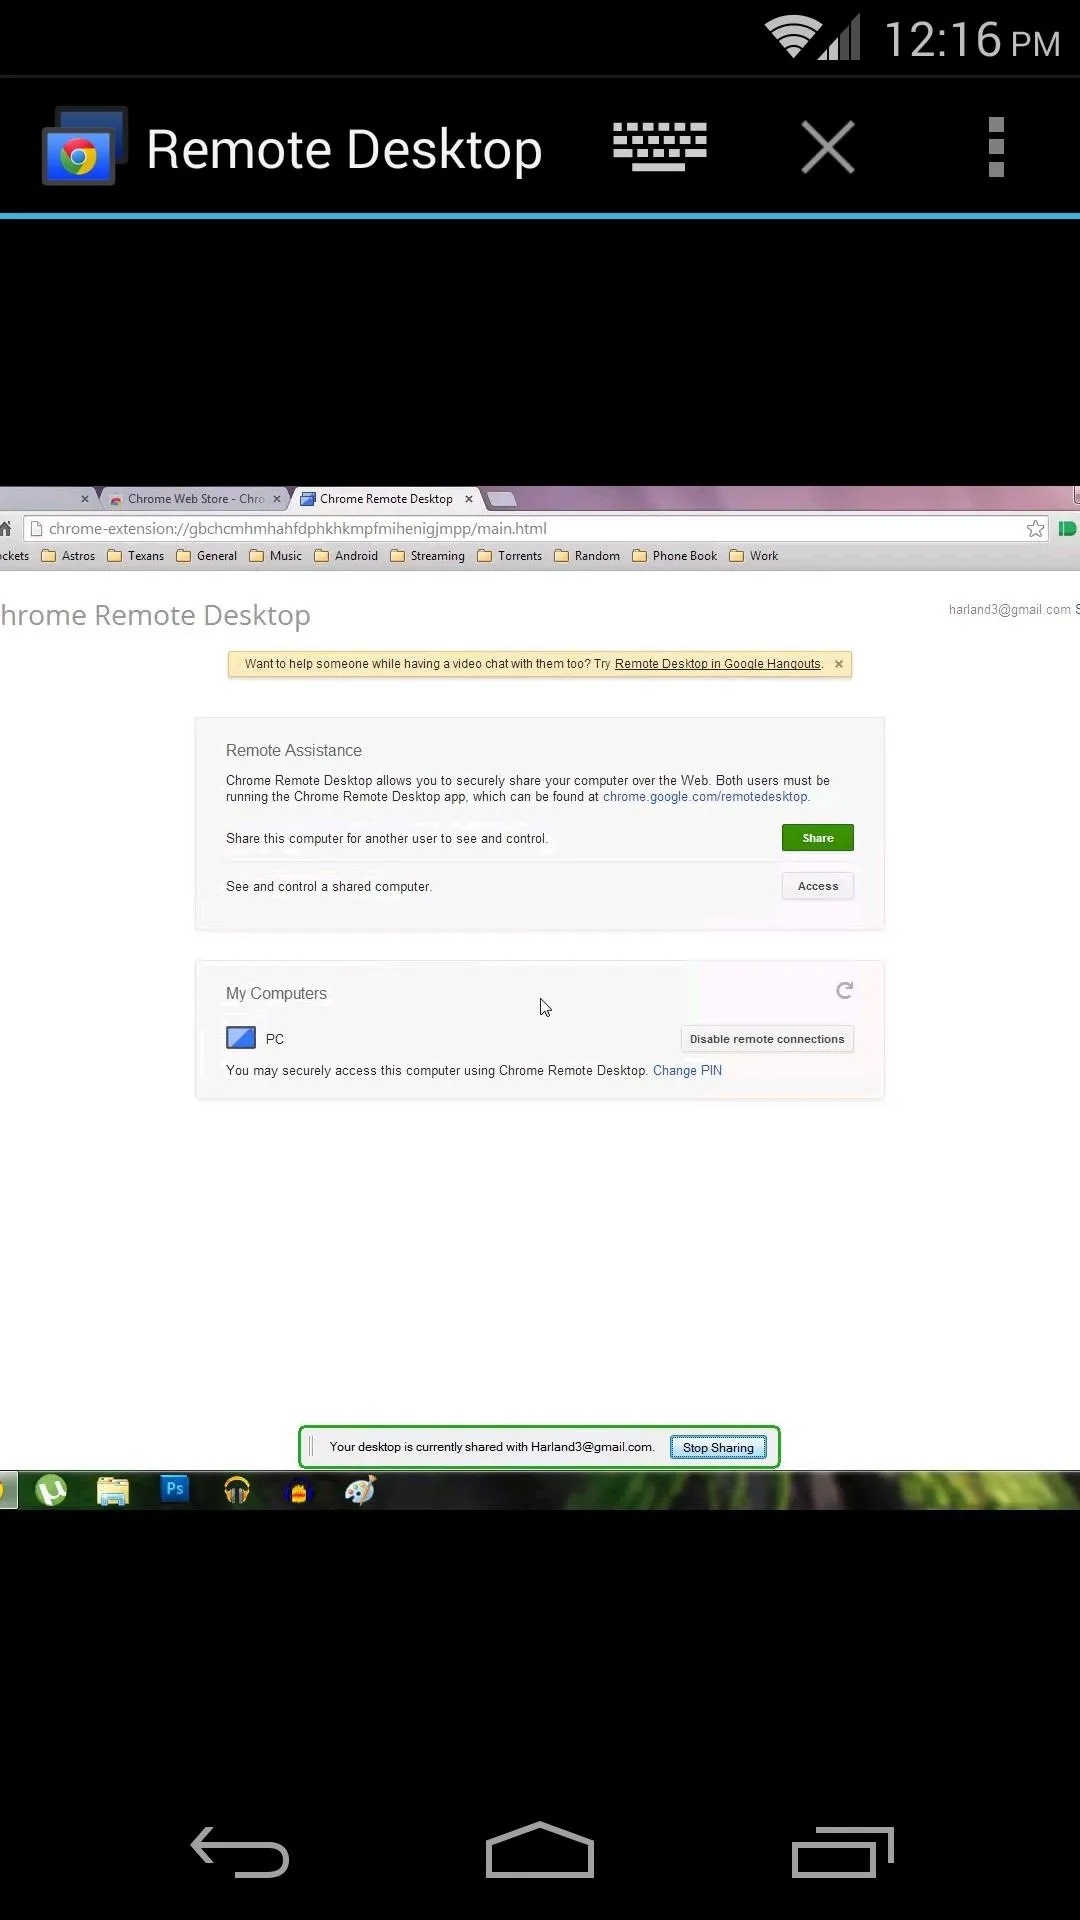
Task: Open the Change PIN link
Action: [687, 1070]
